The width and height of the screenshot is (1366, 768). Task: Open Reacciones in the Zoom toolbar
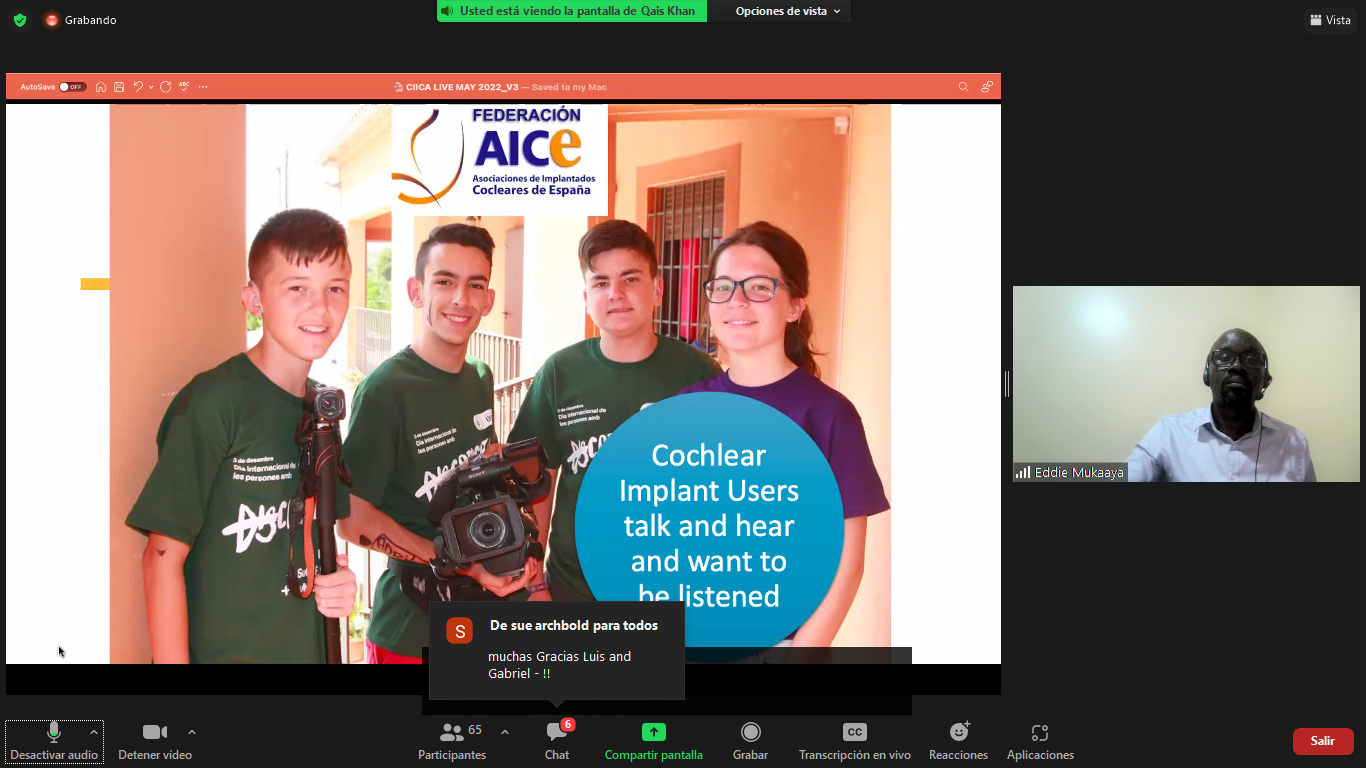pyautogui.click(x=957, y=738)
